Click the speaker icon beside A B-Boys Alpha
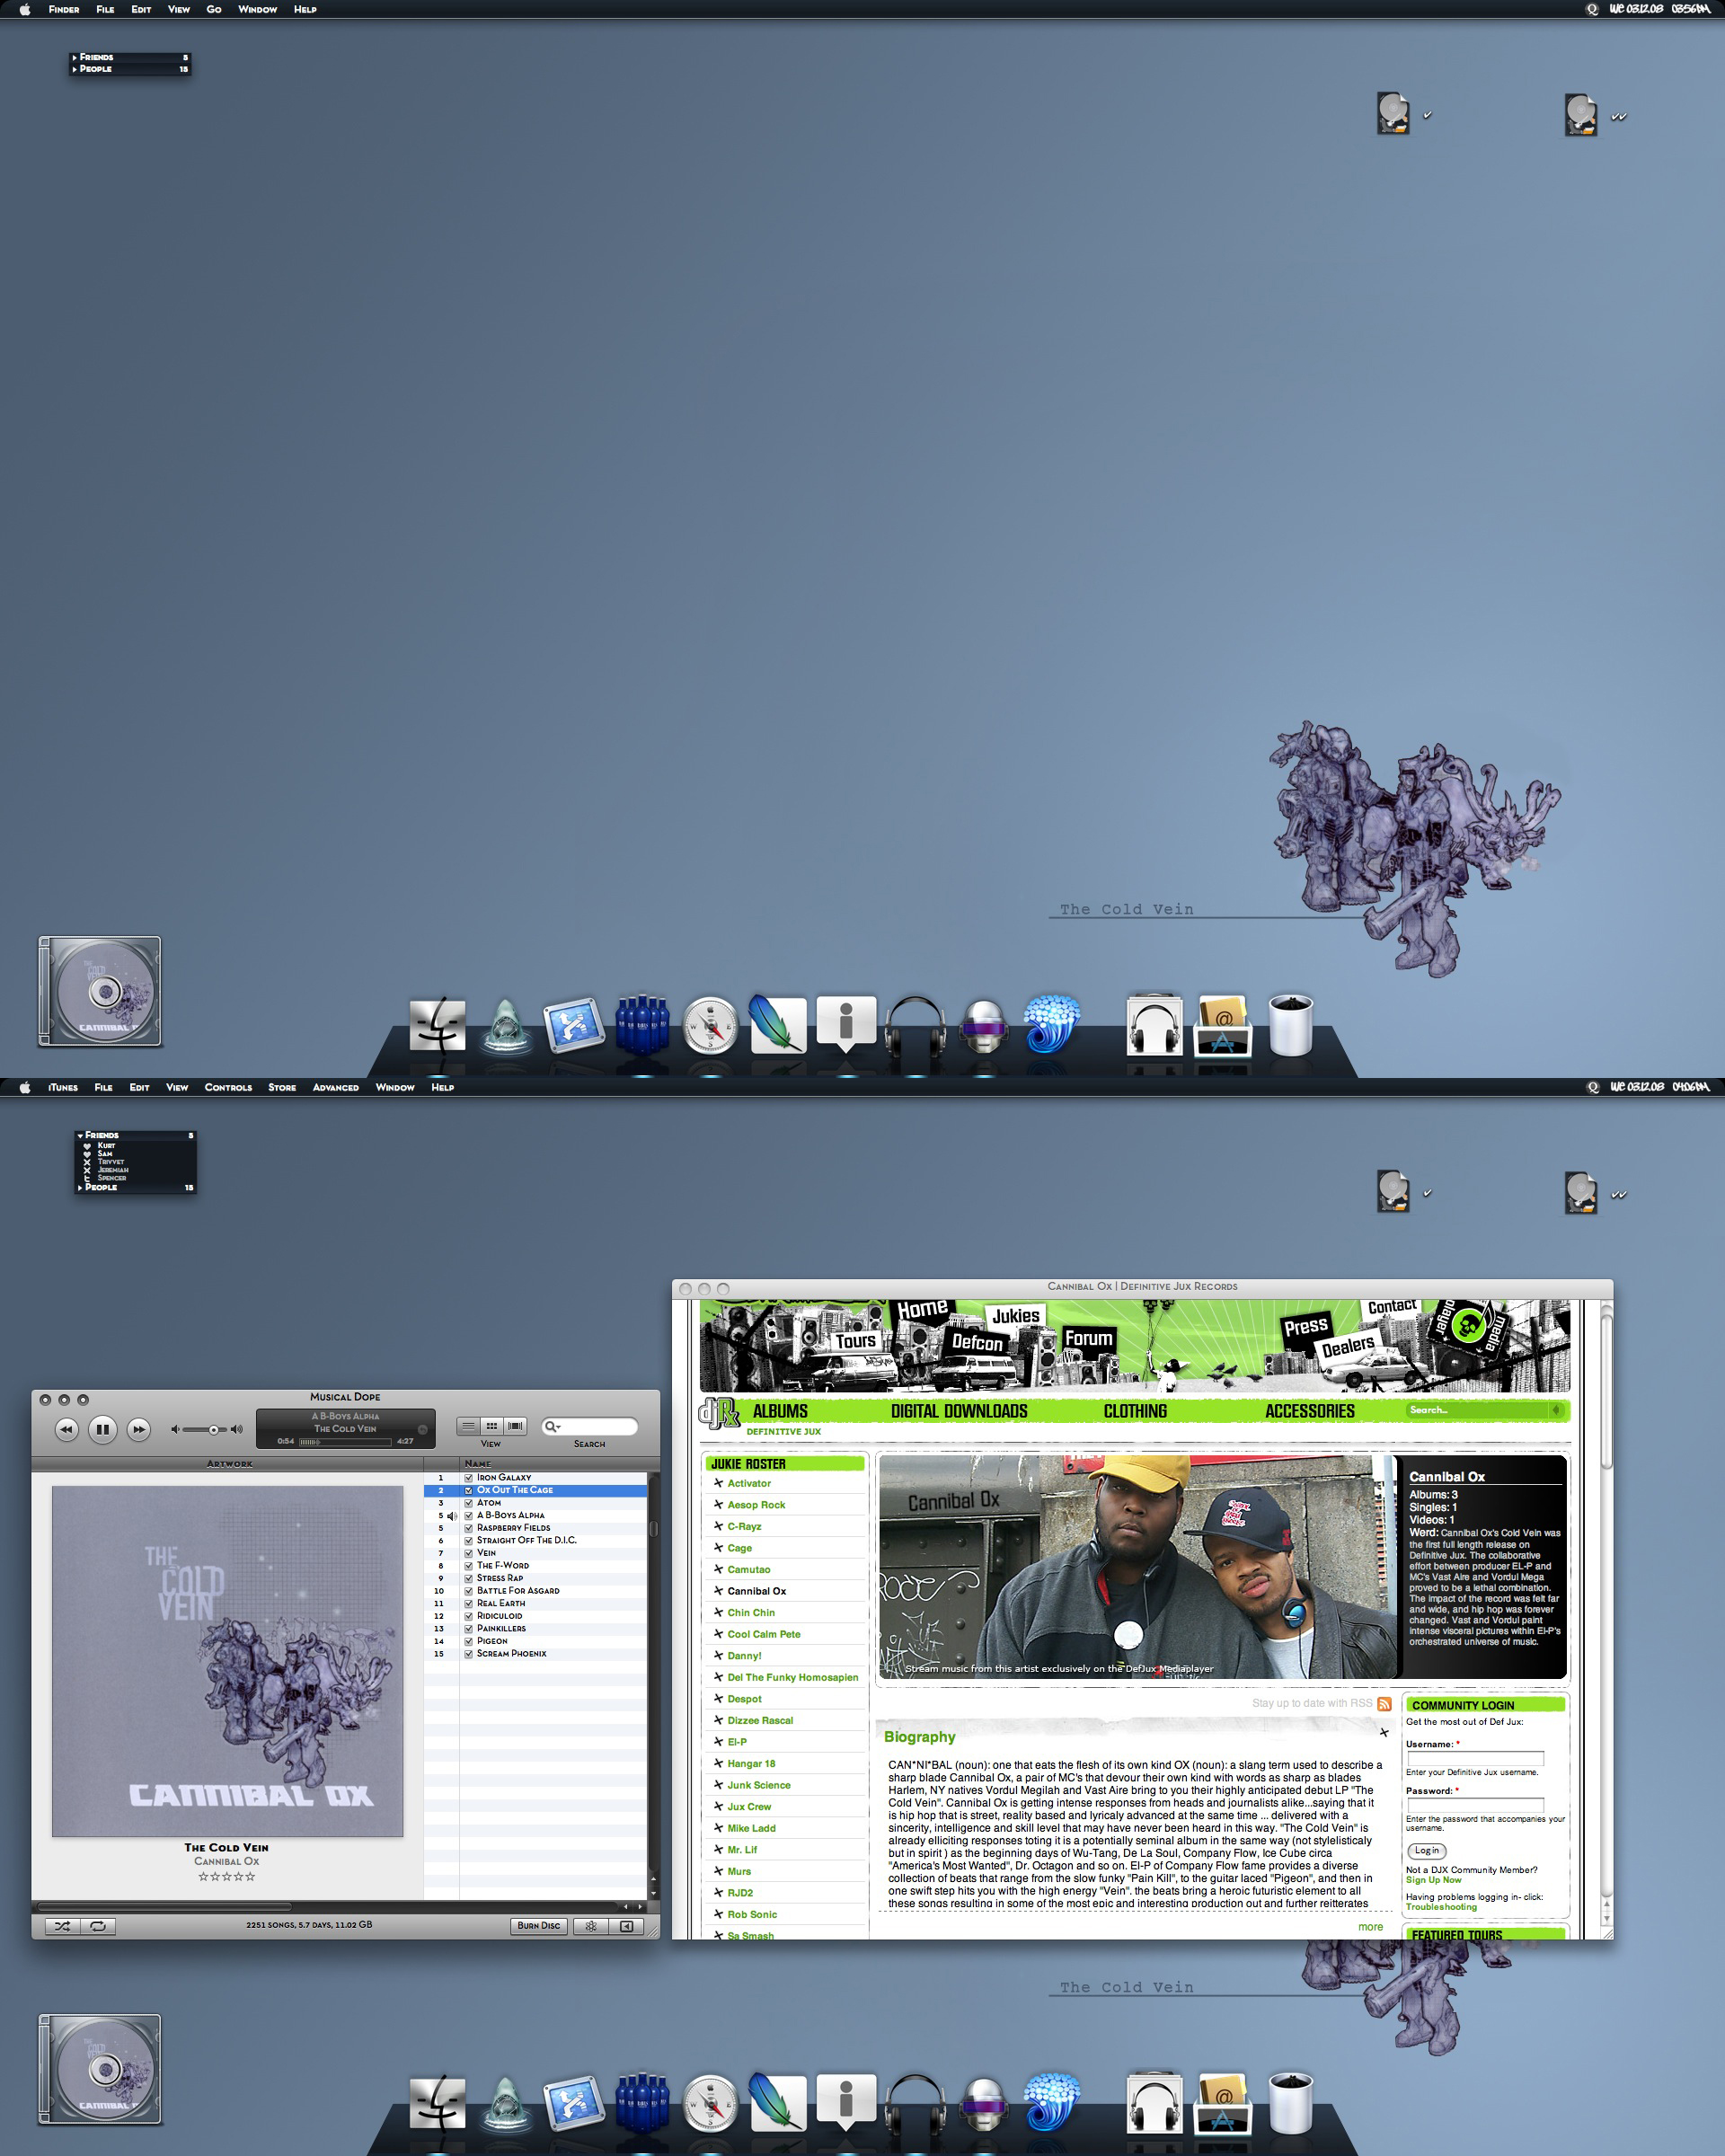Screen dimensions: 1725x2156 (452, 1516)
